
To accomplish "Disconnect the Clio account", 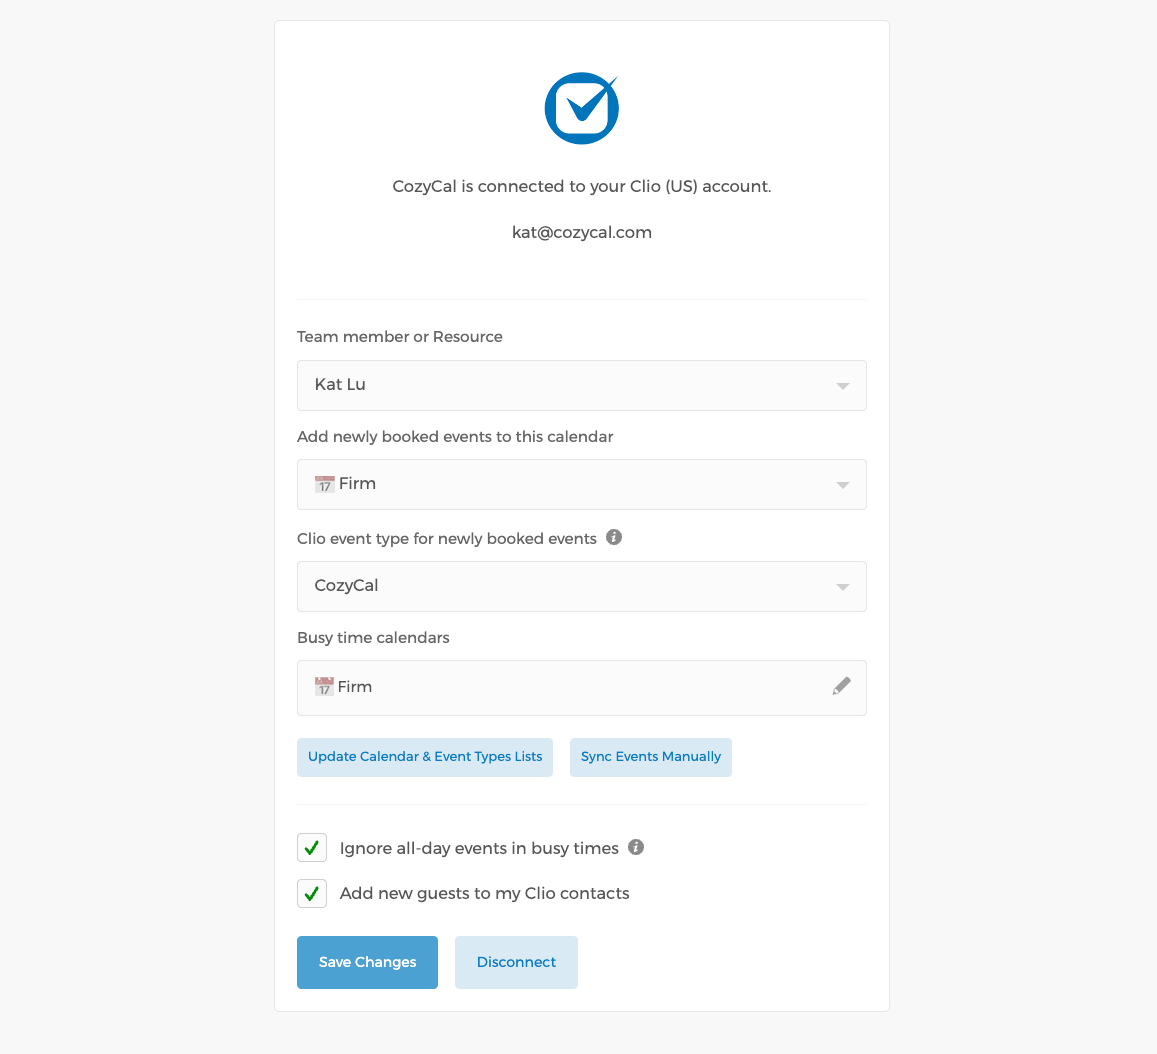I will (x=516, y=962).
